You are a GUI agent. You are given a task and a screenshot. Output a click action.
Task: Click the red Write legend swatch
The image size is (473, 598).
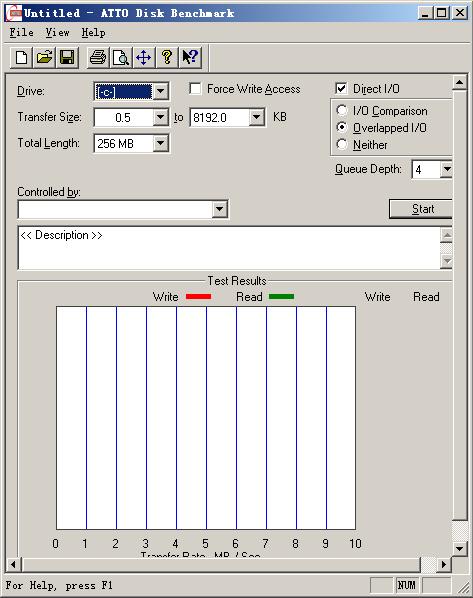198,296
